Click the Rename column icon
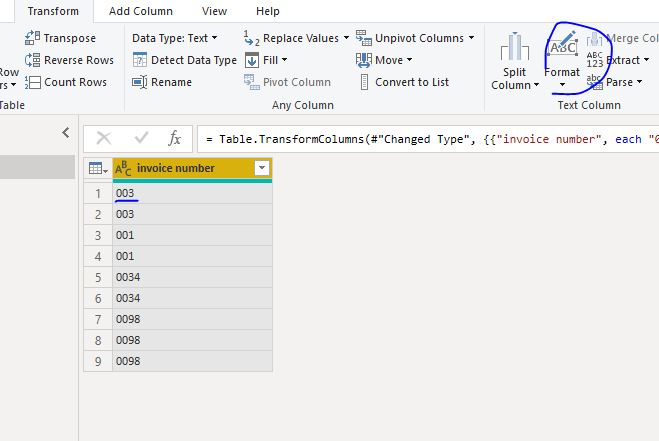The width and height of the screenshot is (659, 441). 140,82
